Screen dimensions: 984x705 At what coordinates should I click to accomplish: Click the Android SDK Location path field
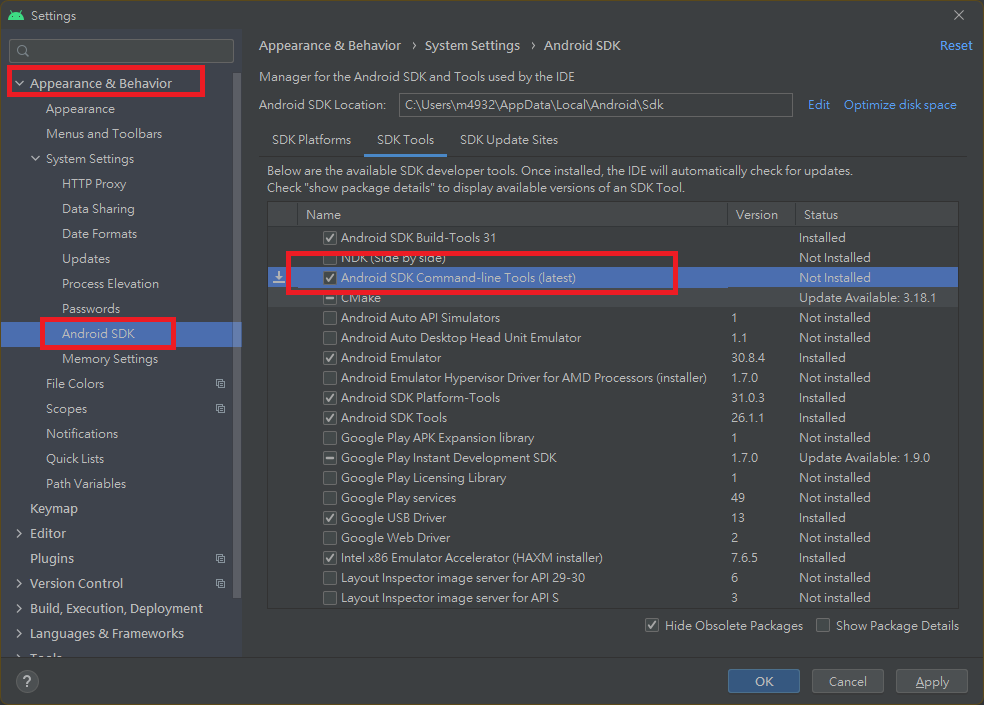click(x=596, y=105)
